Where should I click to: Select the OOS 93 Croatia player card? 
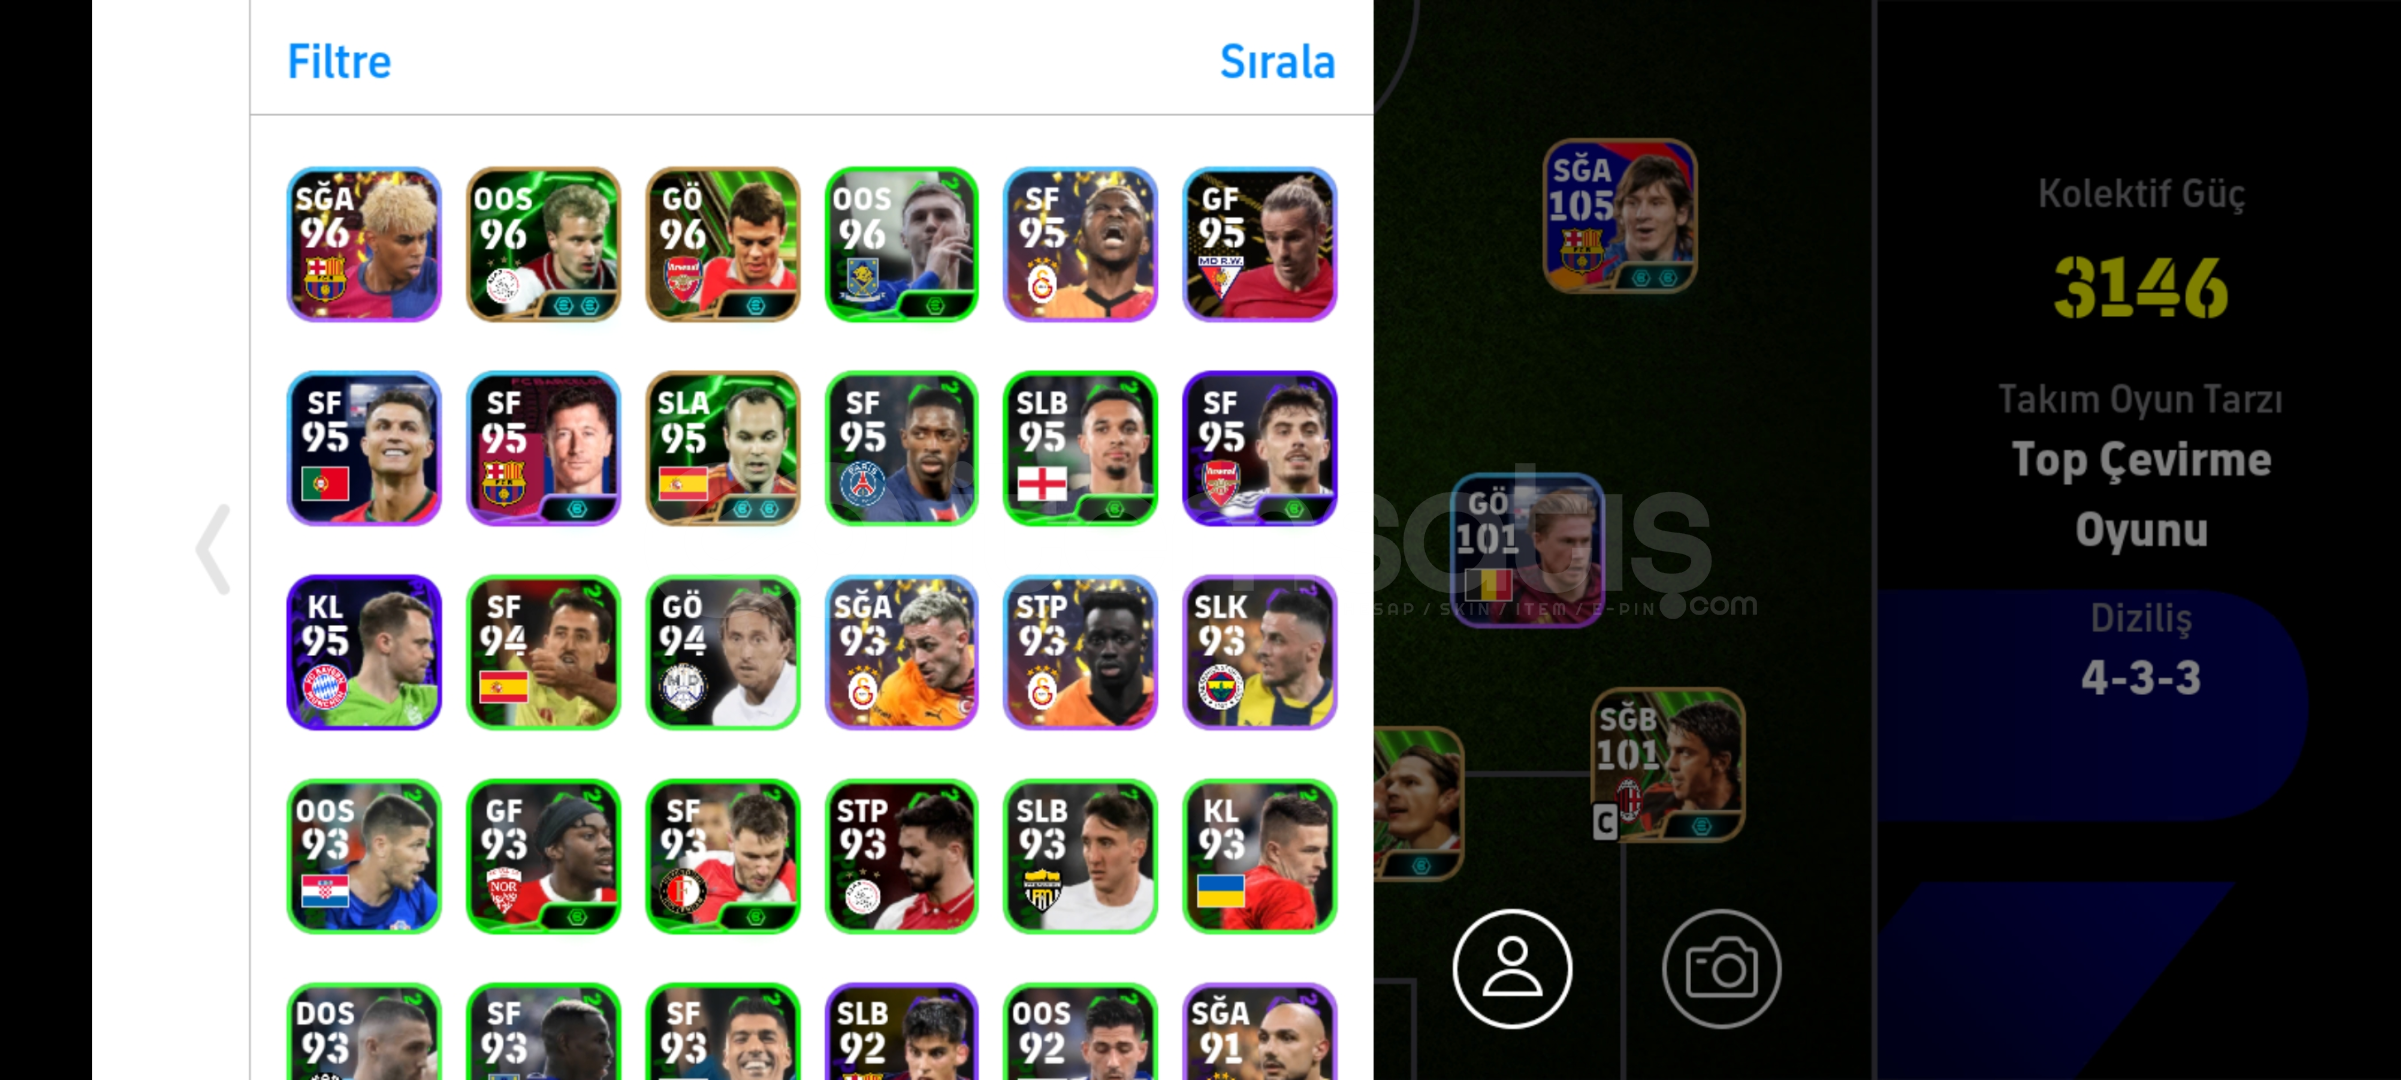pyautogui.click(x=364, y=856)
